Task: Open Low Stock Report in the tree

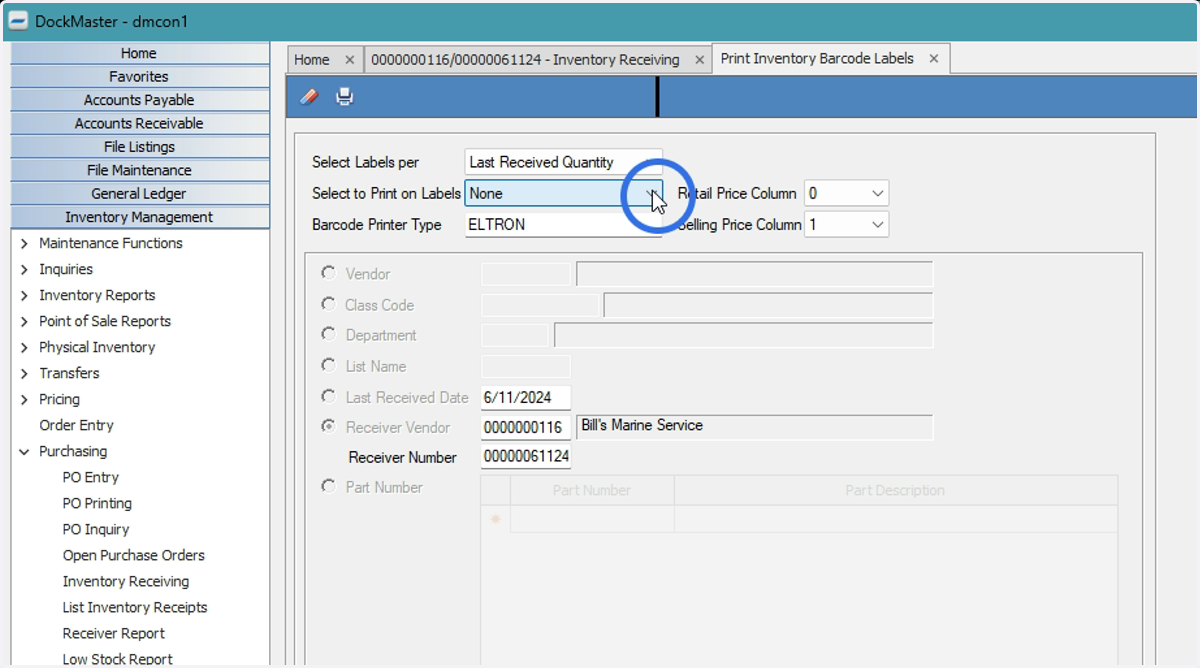Action: click(x=117, y=659)
